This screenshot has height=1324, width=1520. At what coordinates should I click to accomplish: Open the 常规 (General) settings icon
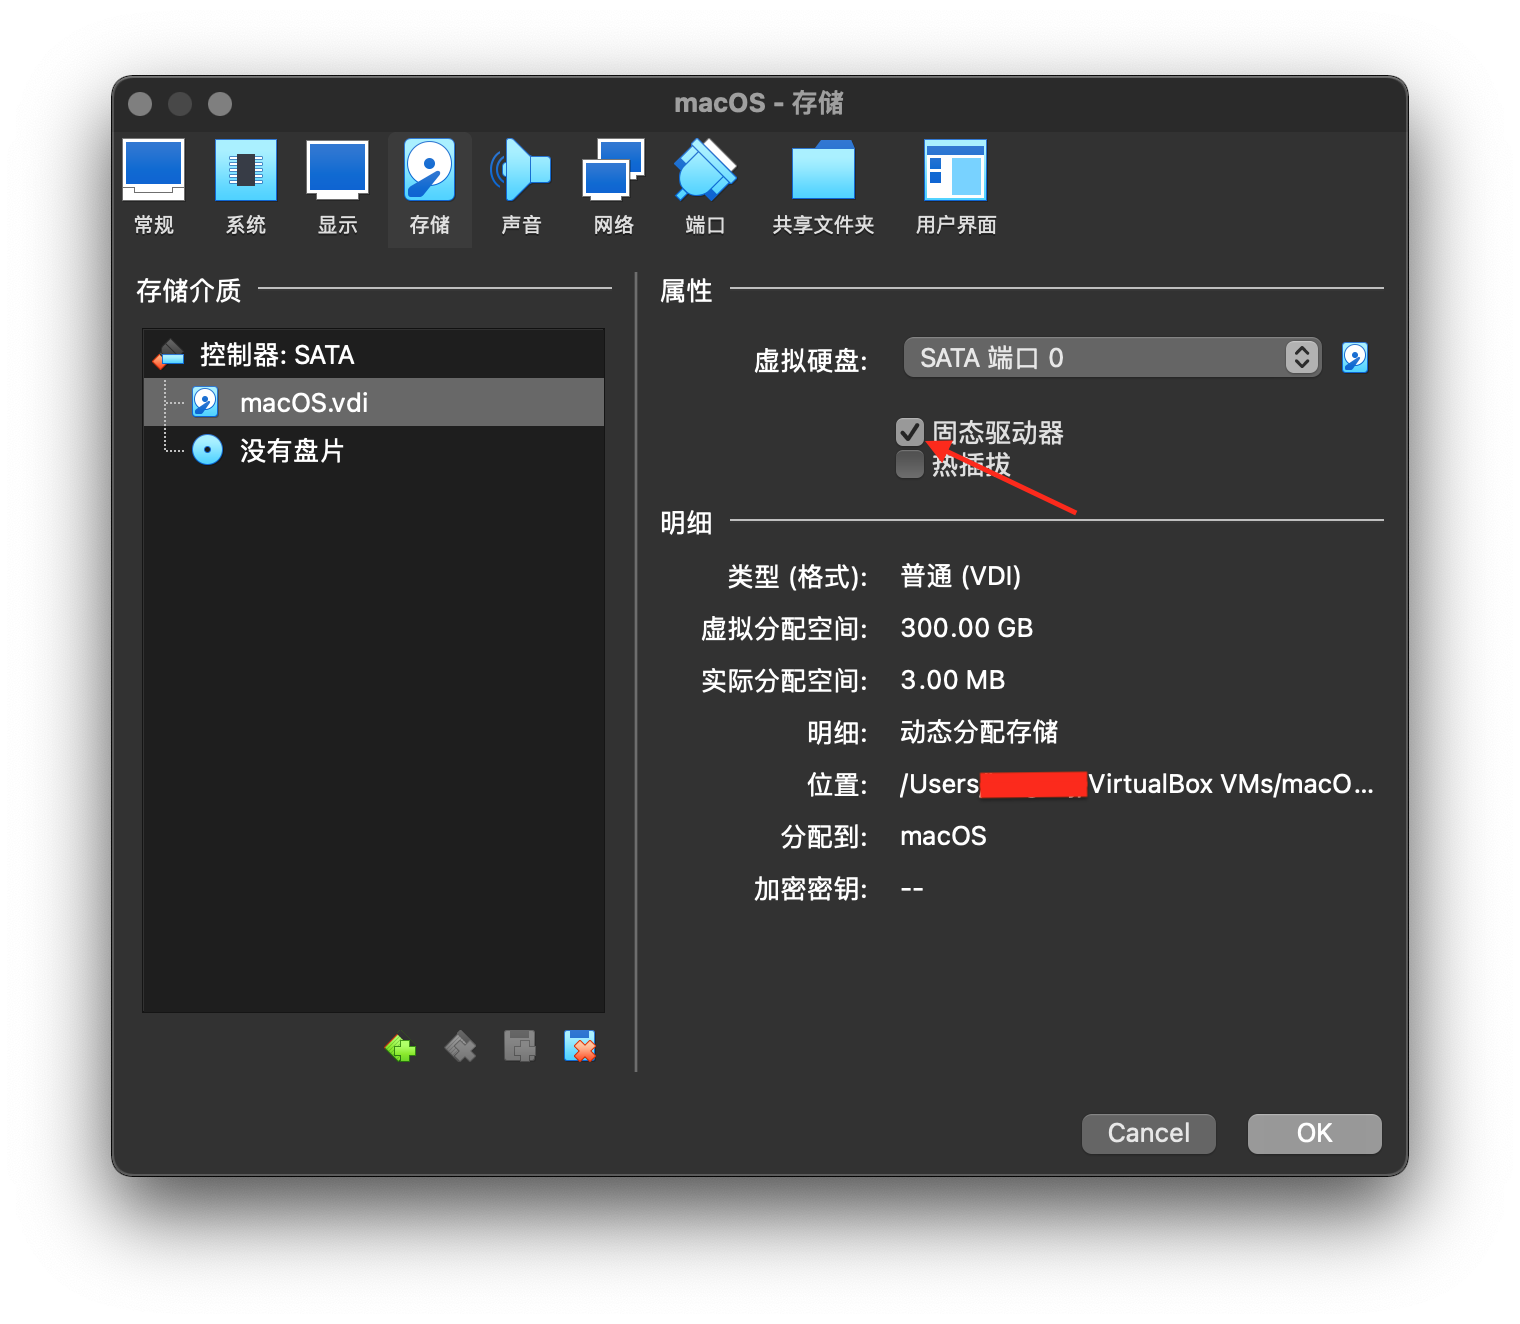click(x=154, y=188)
